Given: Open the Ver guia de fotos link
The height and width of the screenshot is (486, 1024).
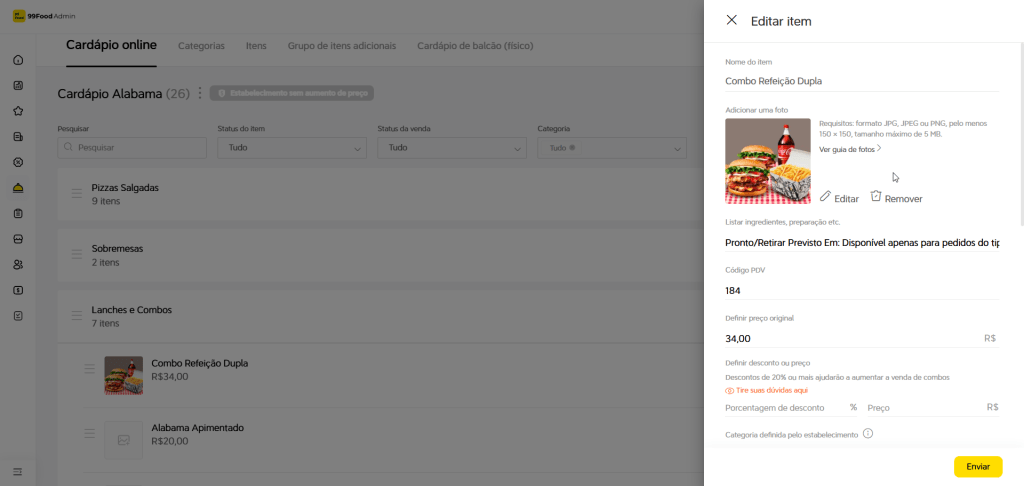Looking at the screenshot, I should (849, 149).
